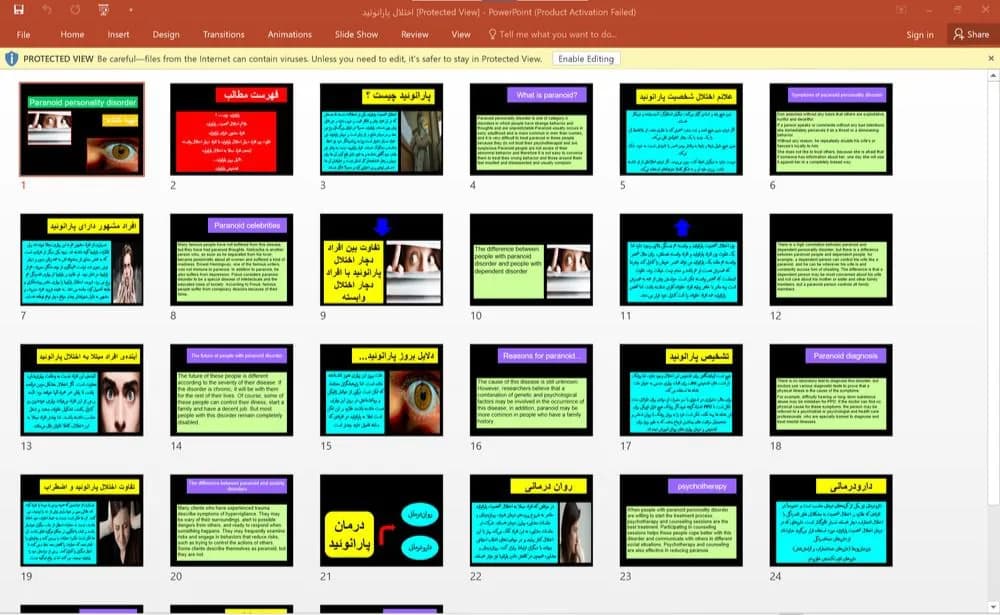Image resolution: width=1000 pixels, height=615 pixels.
Task: Click the Redo arrow icon
Action: coord(75,10)
